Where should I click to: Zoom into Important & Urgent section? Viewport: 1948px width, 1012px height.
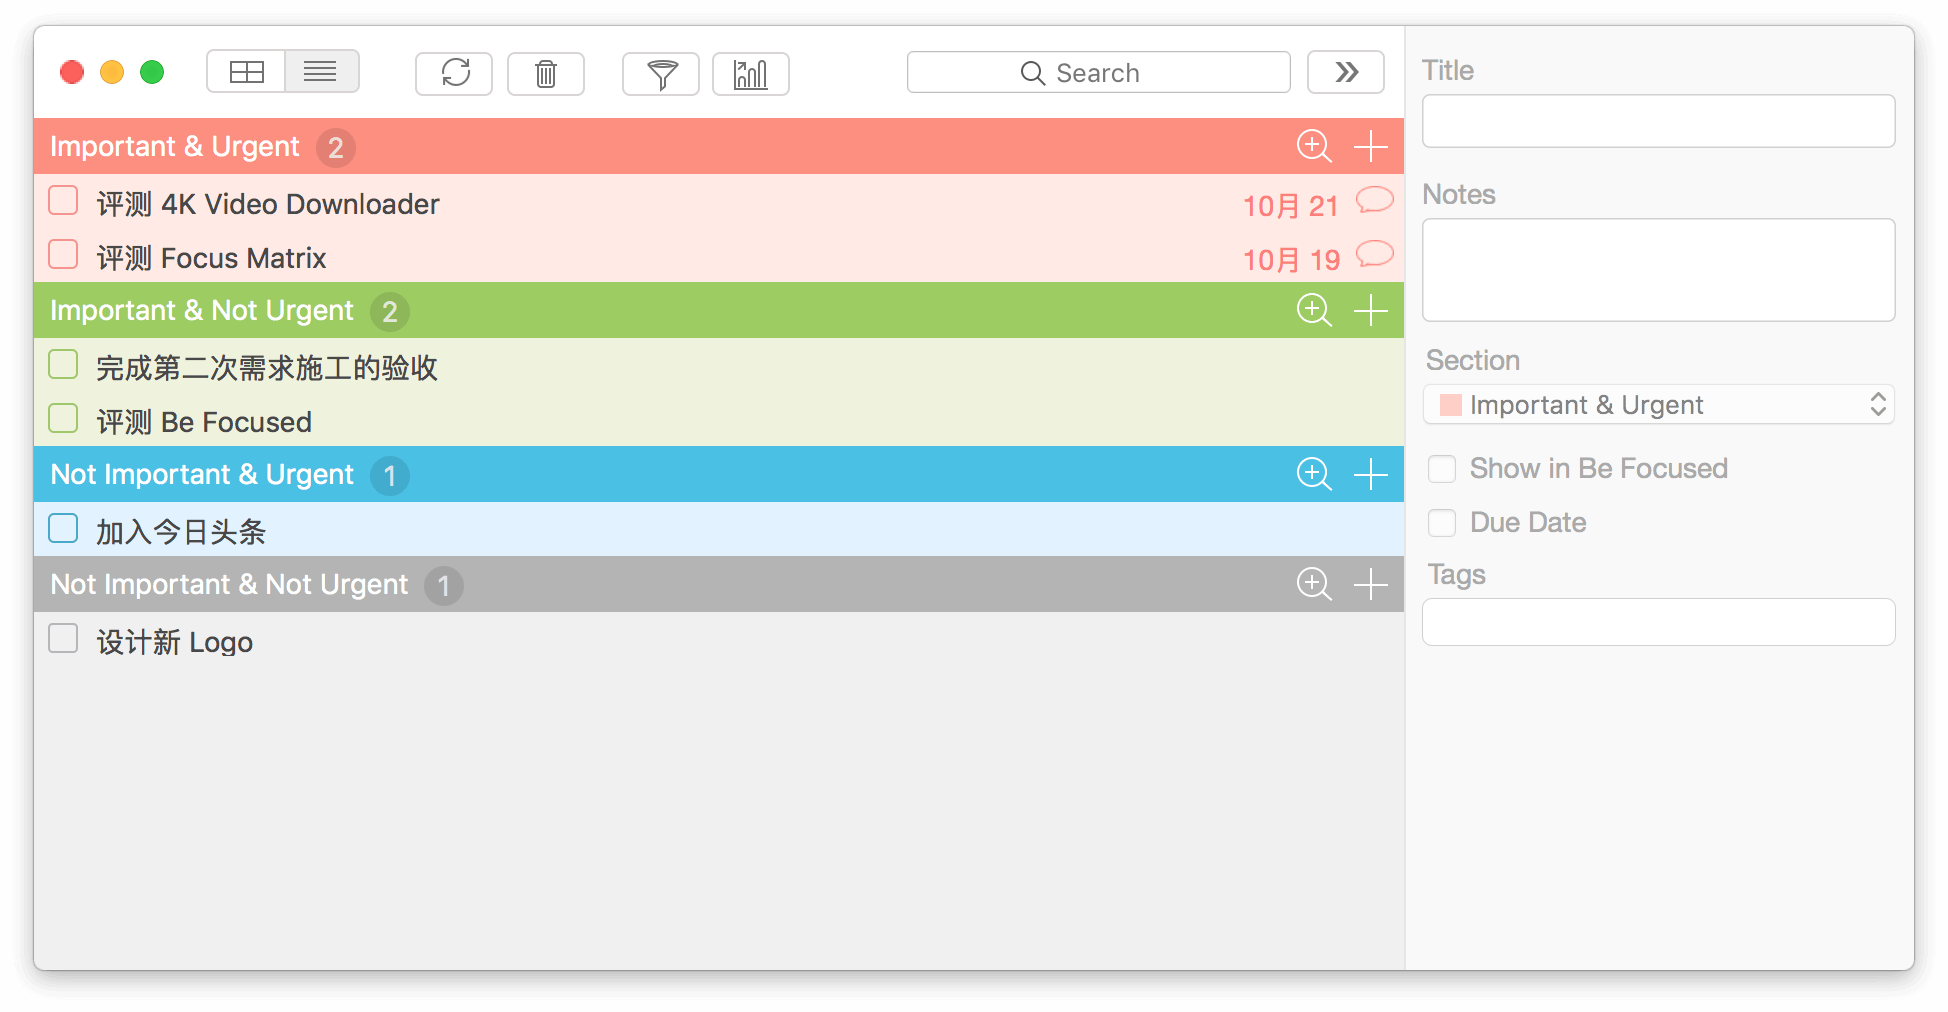1314,146
